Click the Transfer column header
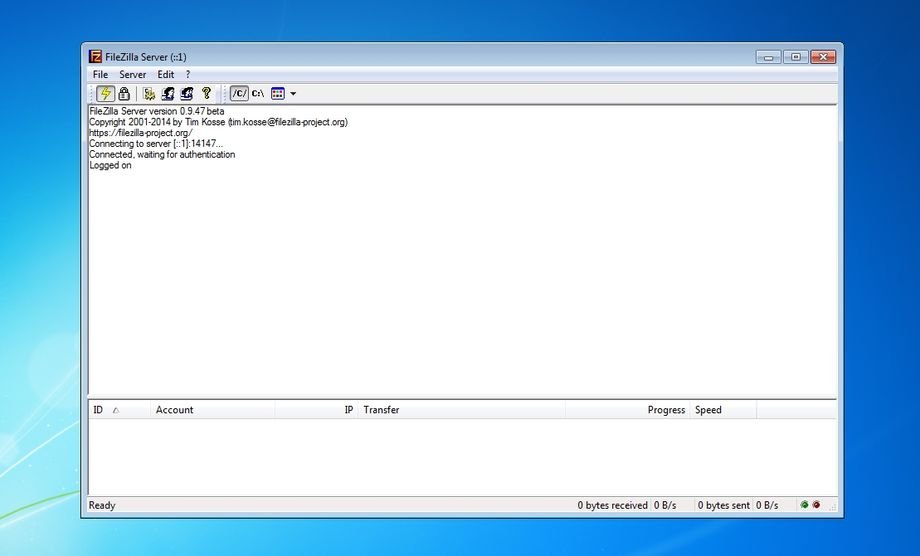The width and height of the screenshot is (920, 556). (x=462, y=410)
